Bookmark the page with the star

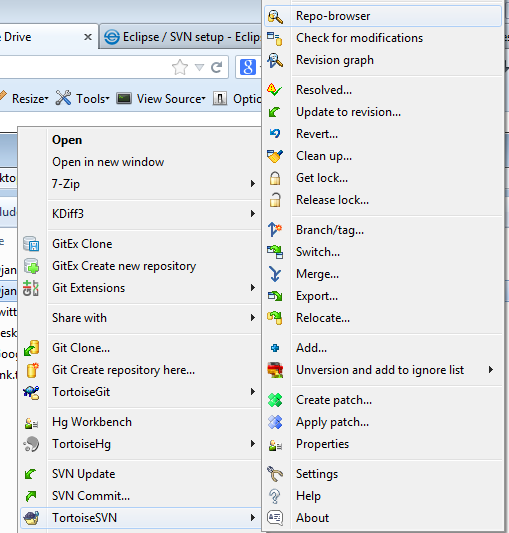180,67
